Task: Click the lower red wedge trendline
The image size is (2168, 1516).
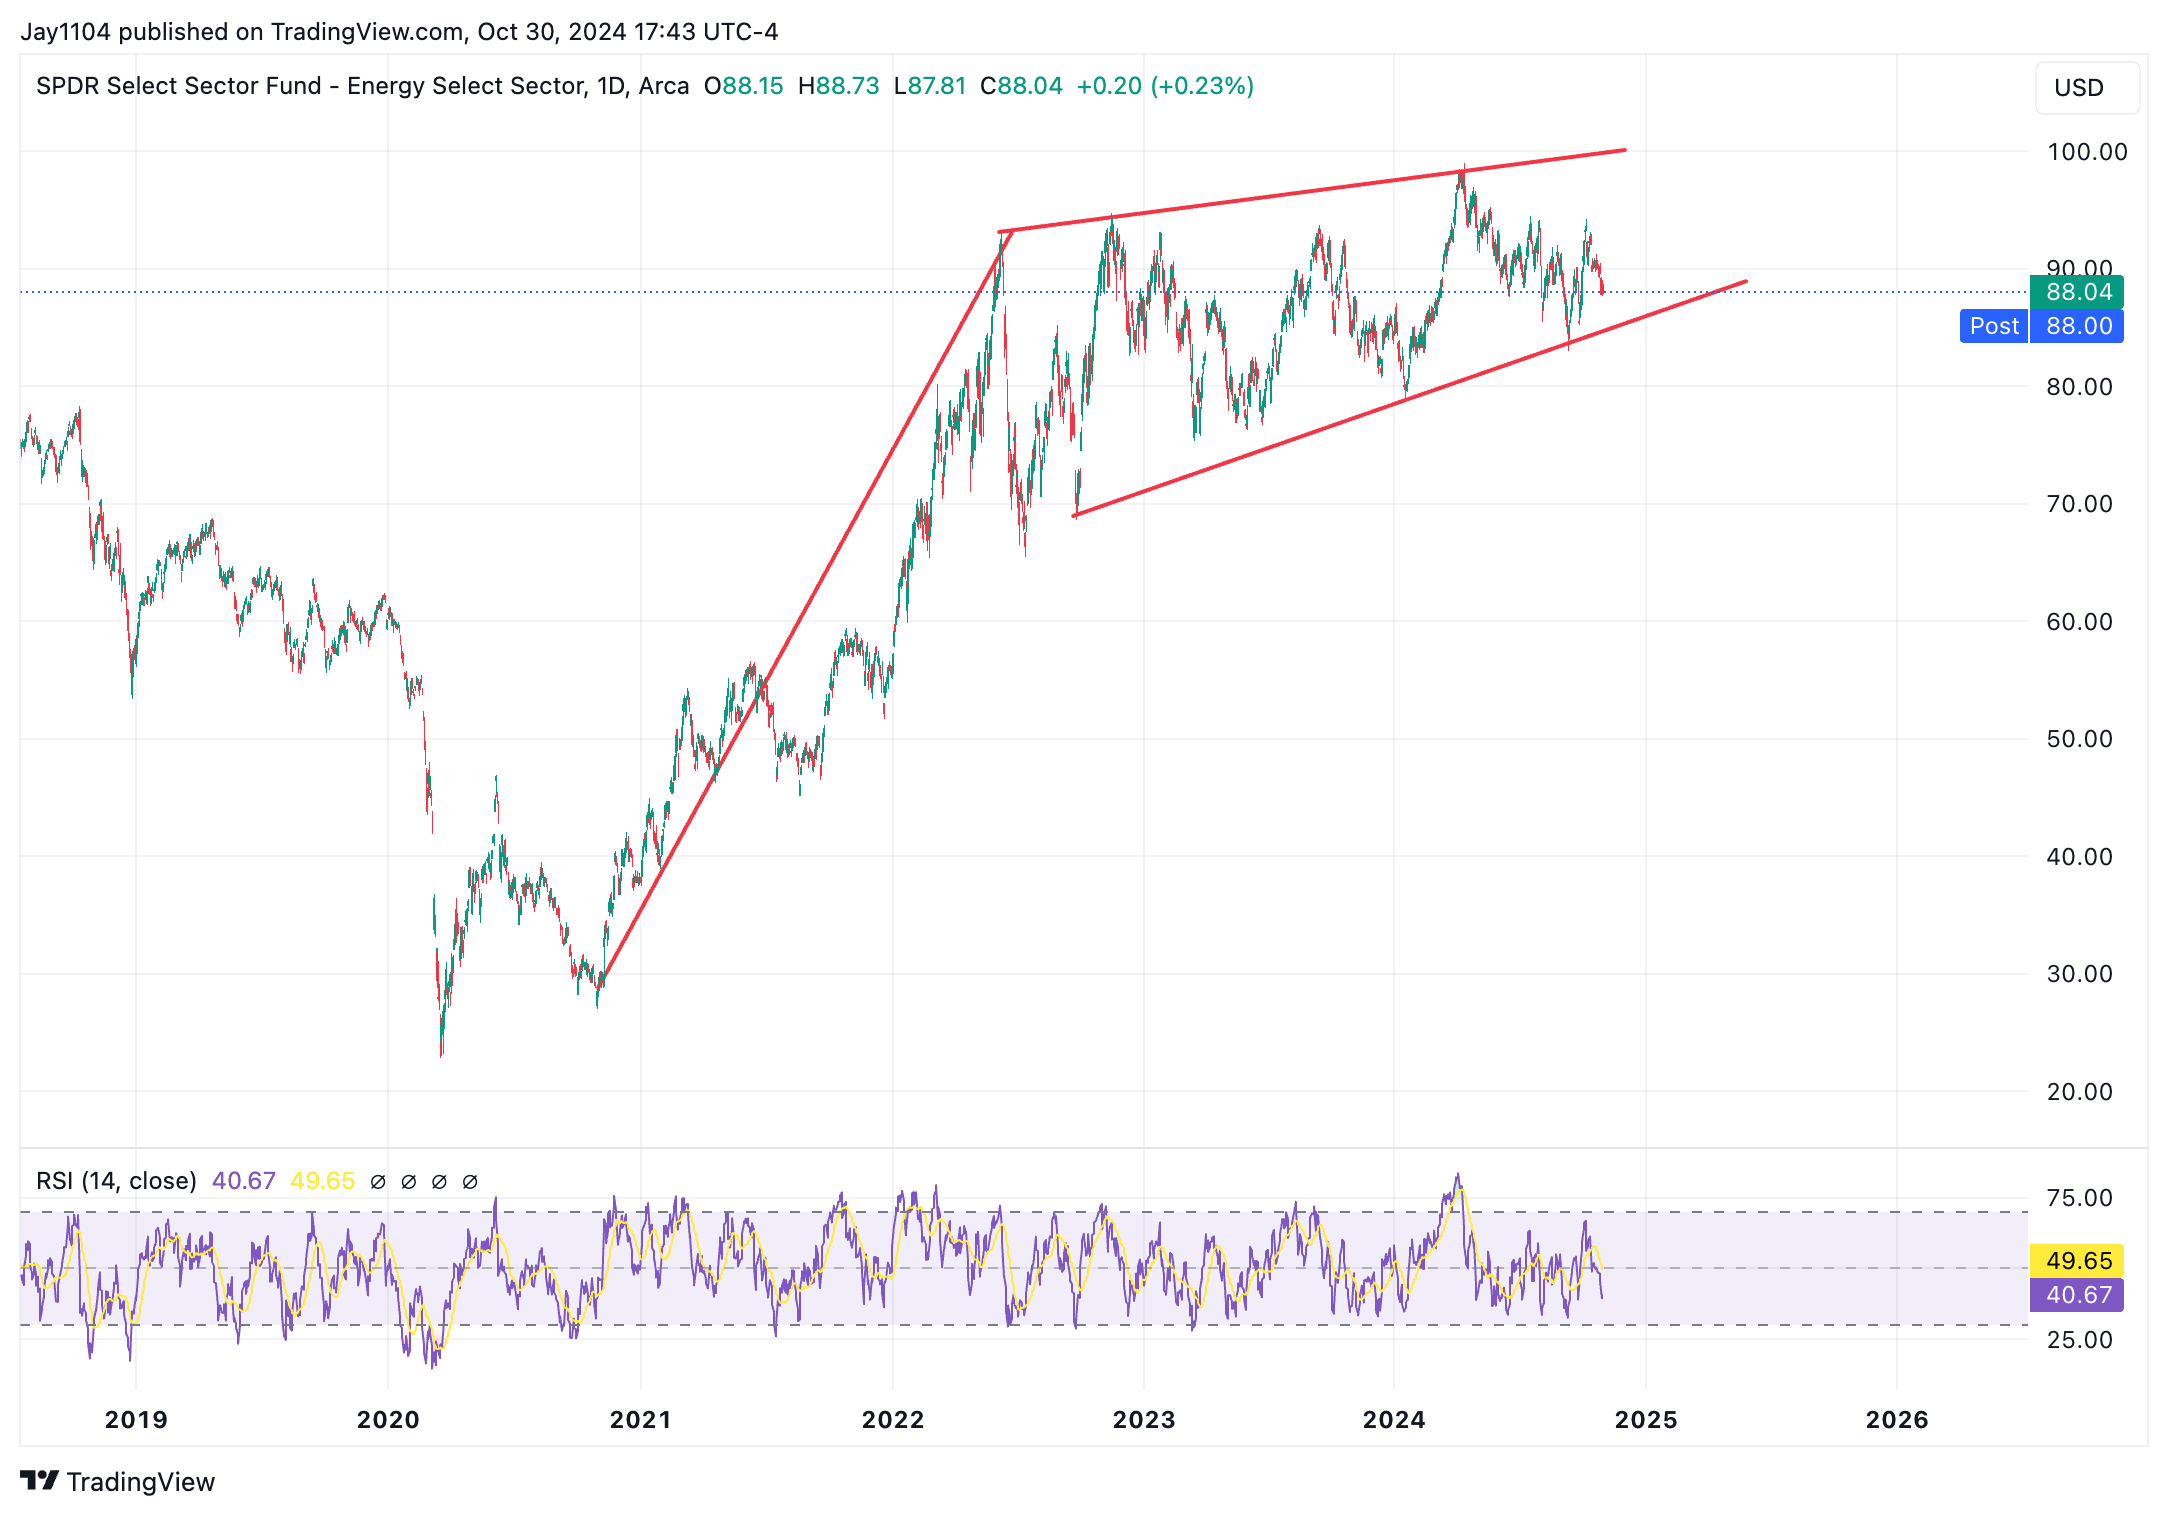Action: coord(1410,399)
